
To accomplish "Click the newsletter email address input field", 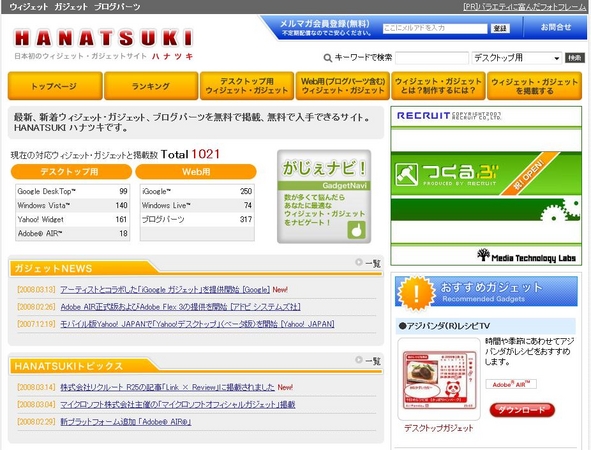I will [x=435, y=28].
